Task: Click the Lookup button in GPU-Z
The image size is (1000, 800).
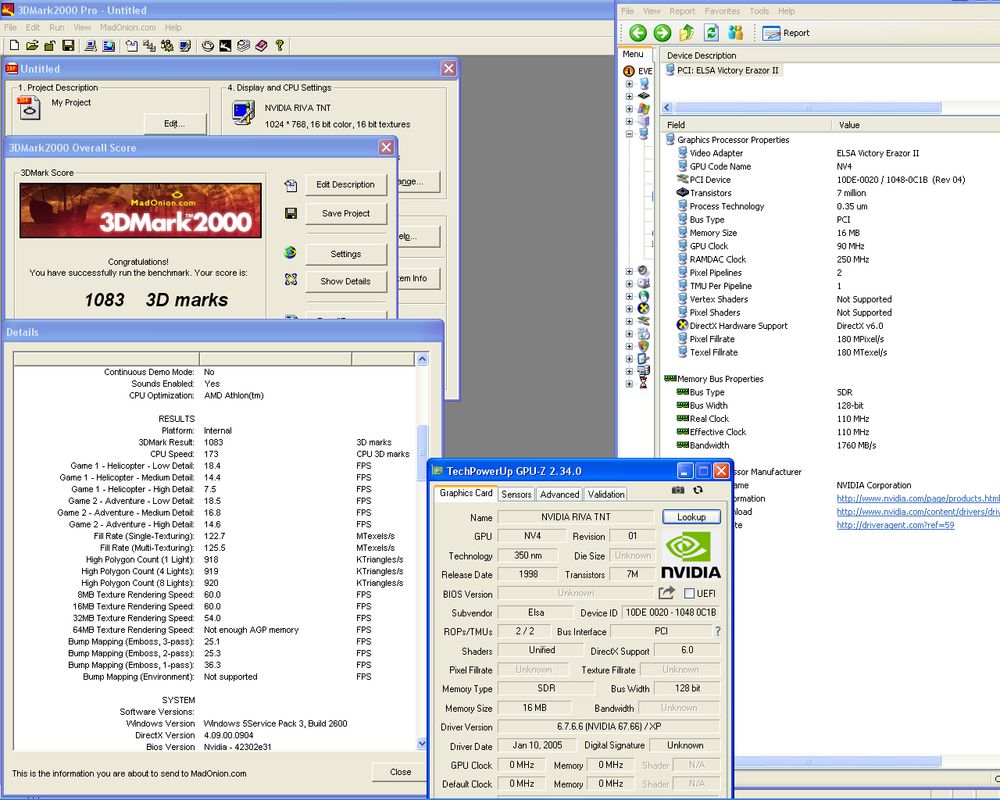Action: tap(691, 517)
